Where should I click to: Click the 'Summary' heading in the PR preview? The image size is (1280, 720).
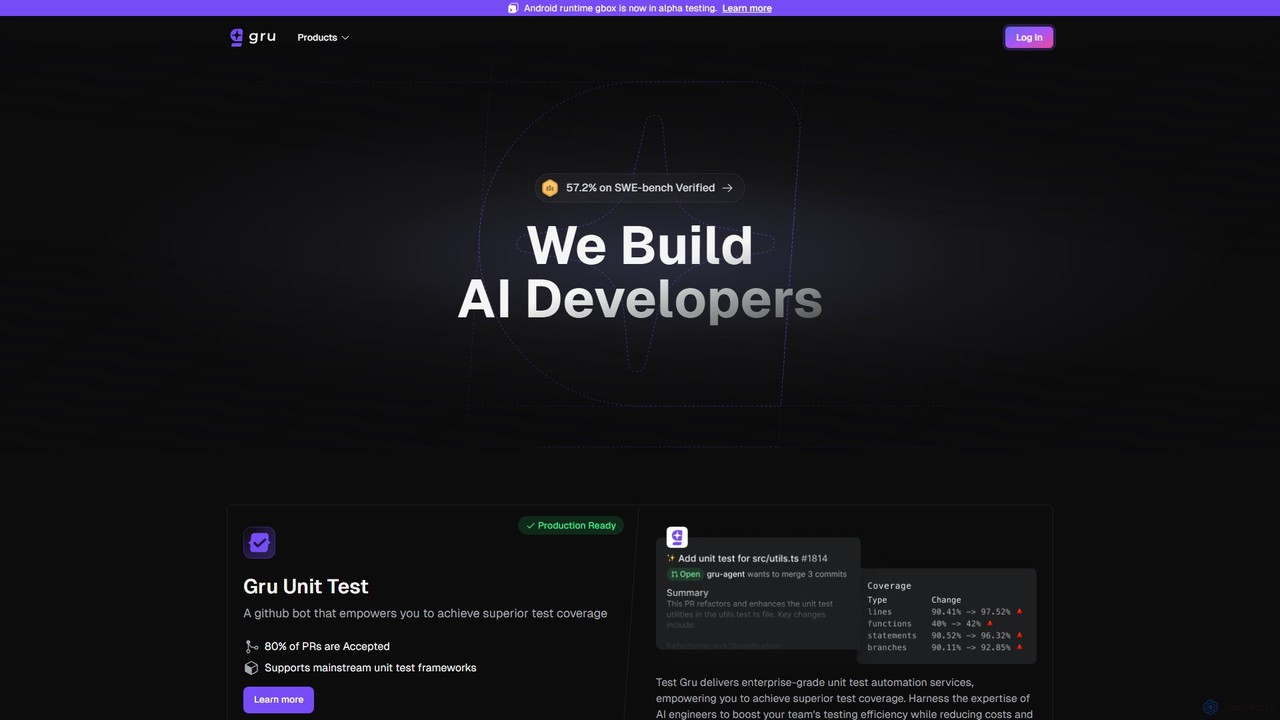click(x=687, y=593)
